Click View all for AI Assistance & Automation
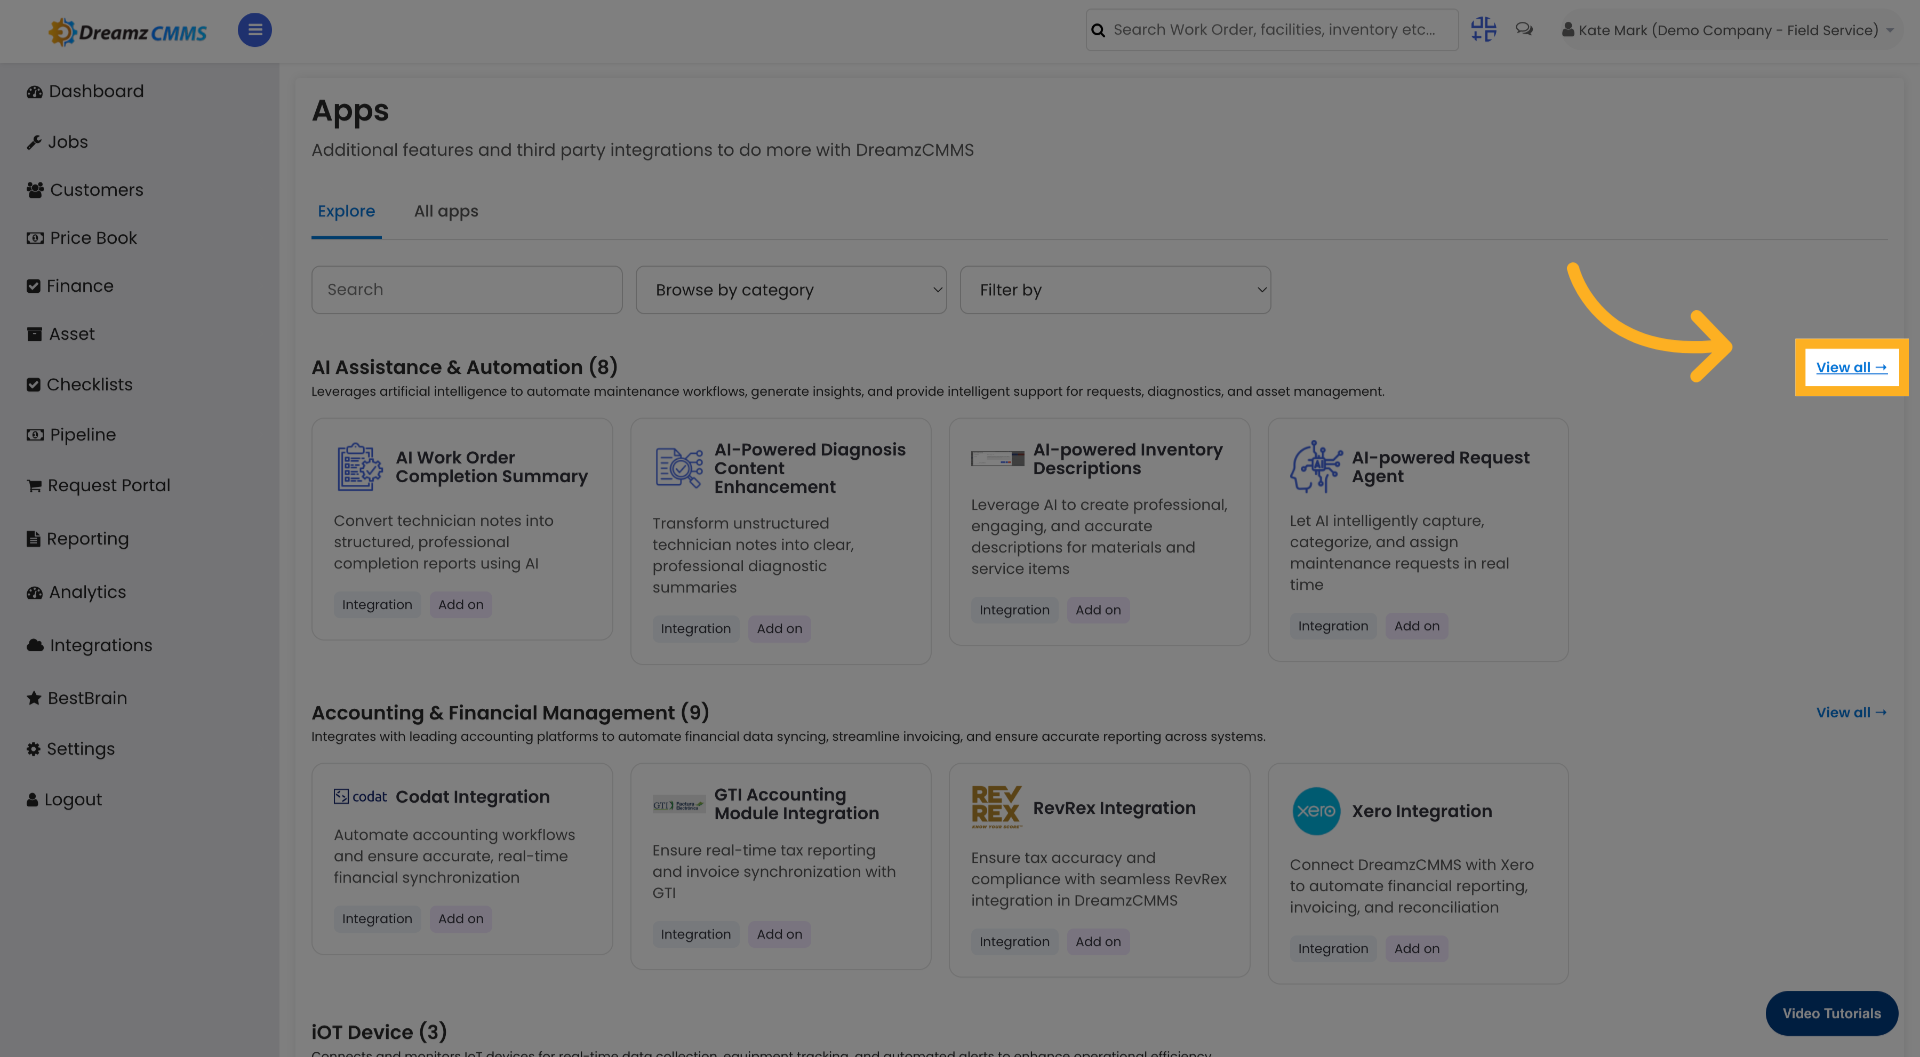Screen dimensions: 1920x1057 tap(1850, 367)
